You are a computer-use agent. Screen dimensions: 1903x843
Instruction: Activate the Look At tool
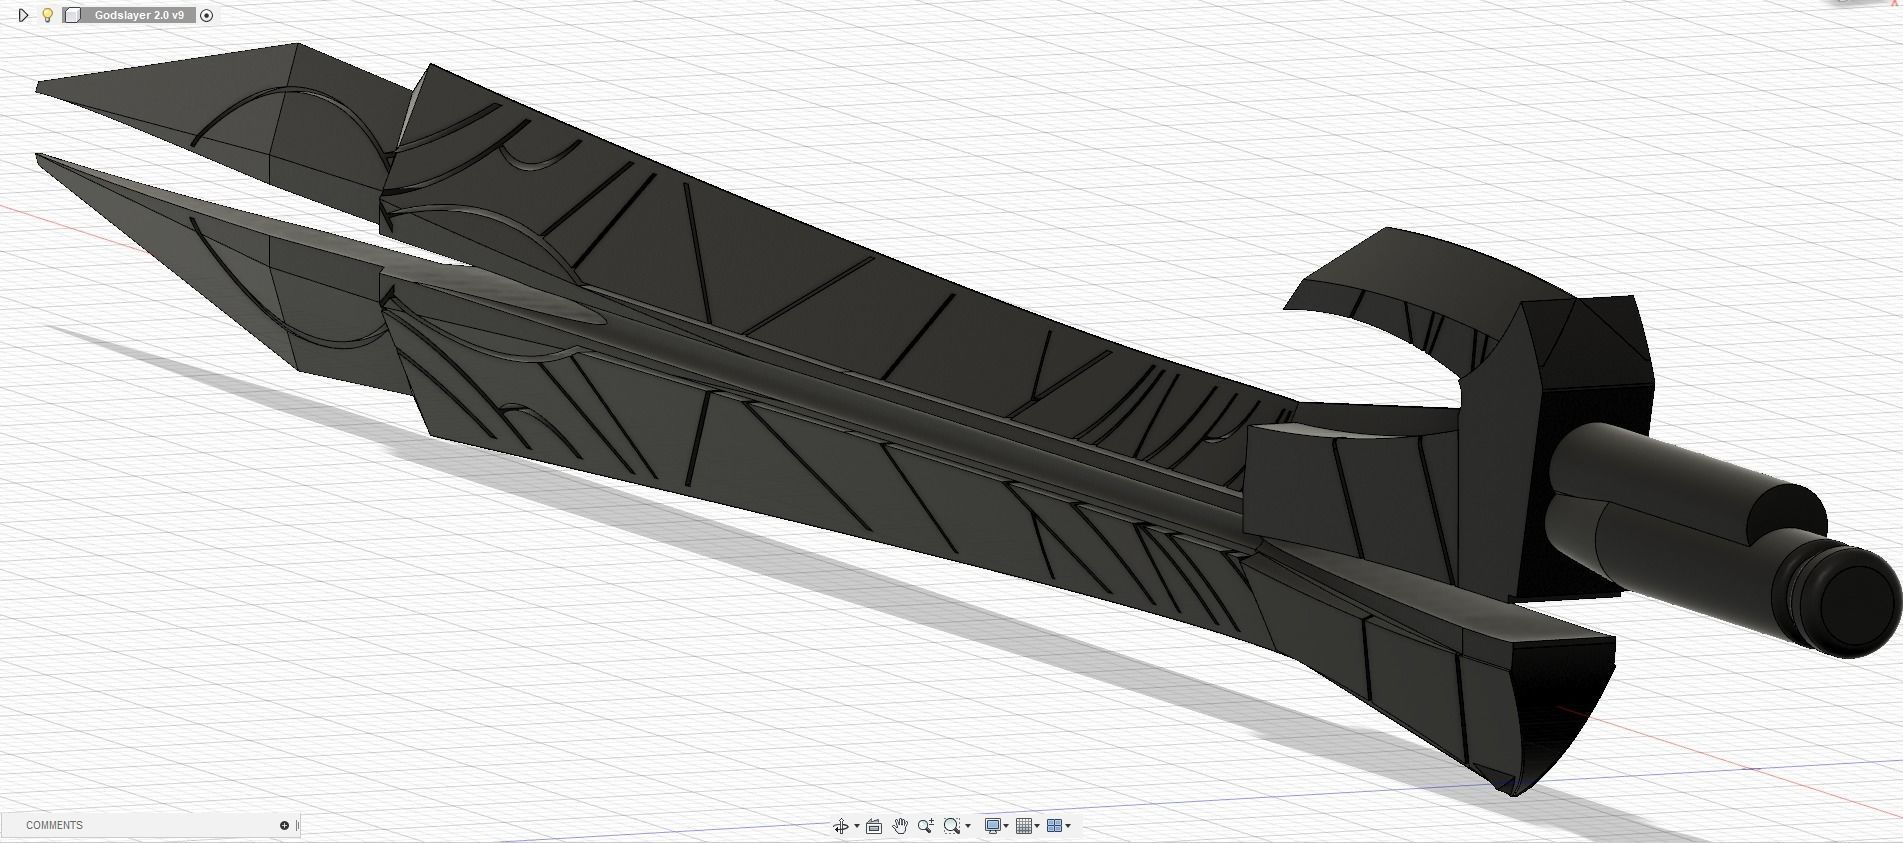tap(874, 826)
